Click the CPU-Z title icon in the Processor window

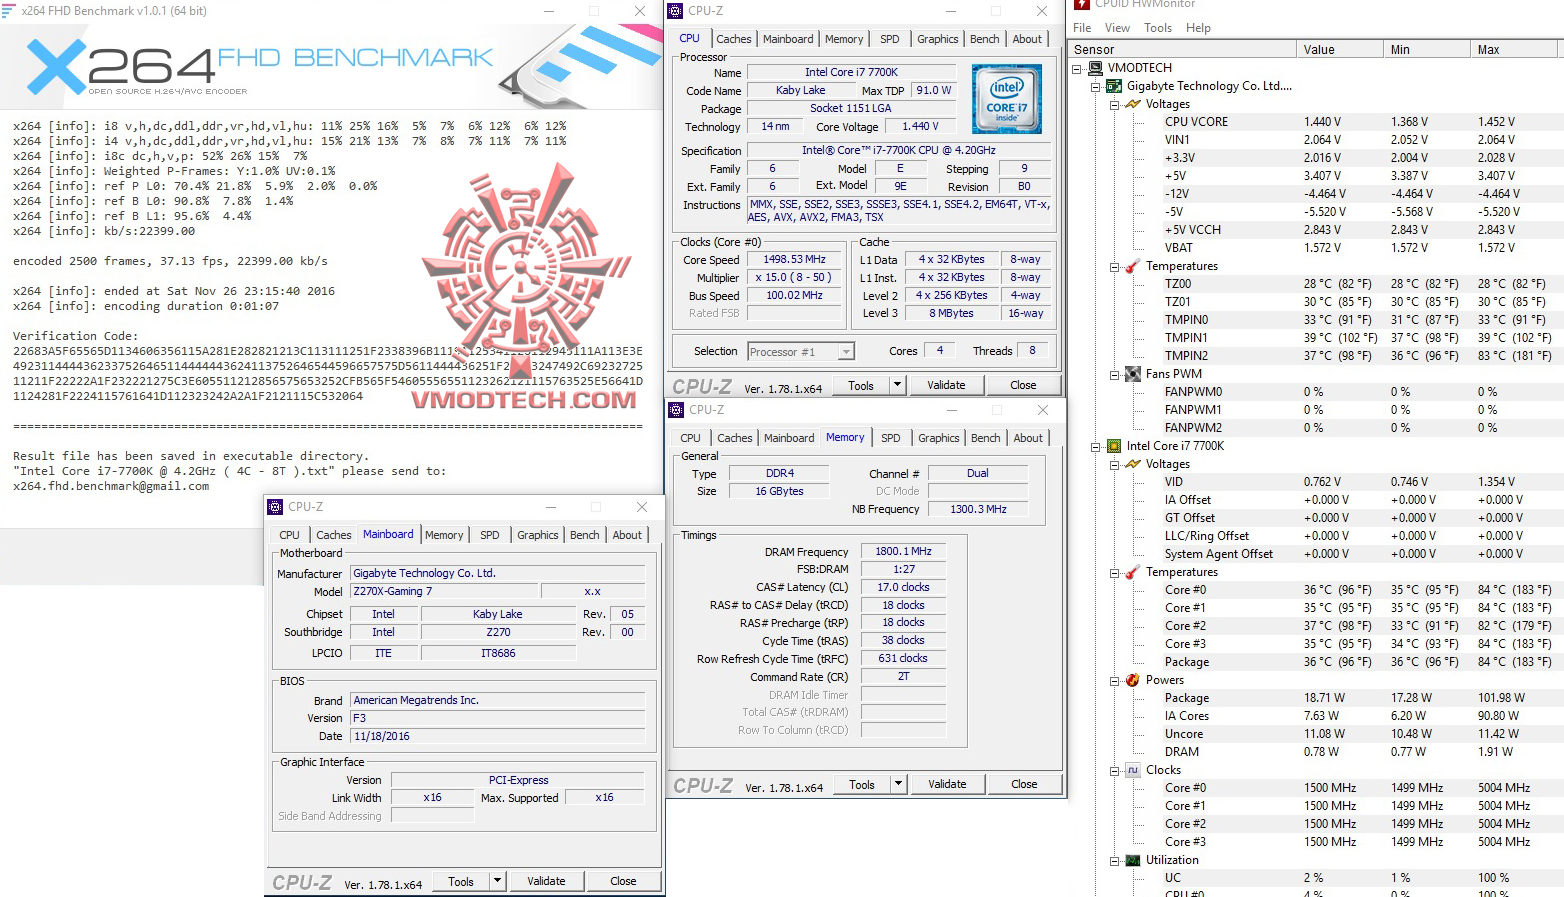point(675,11)
